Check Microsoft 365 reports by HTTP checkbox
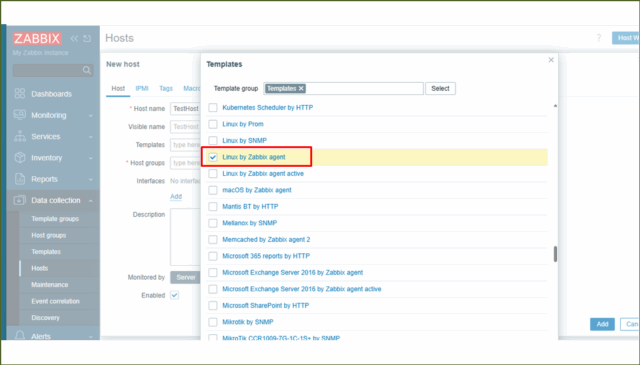The width and height of the screenshot is (640, 365). [x=213, y=256]
